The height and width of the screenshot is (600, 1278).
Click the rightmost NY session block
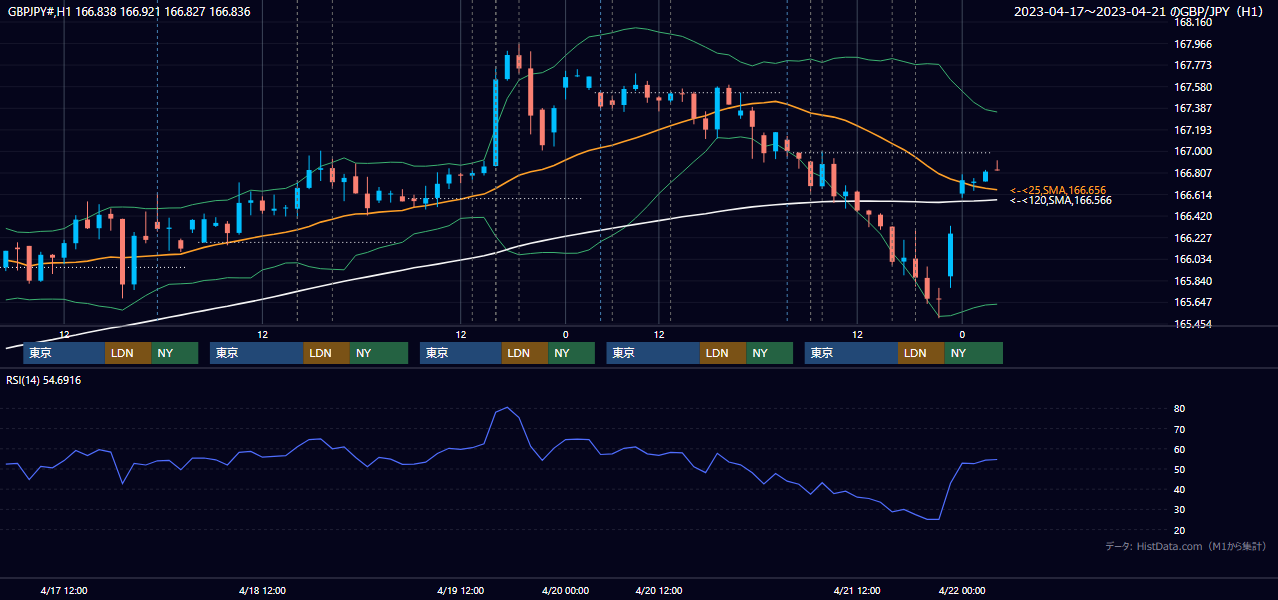point(973,353)
